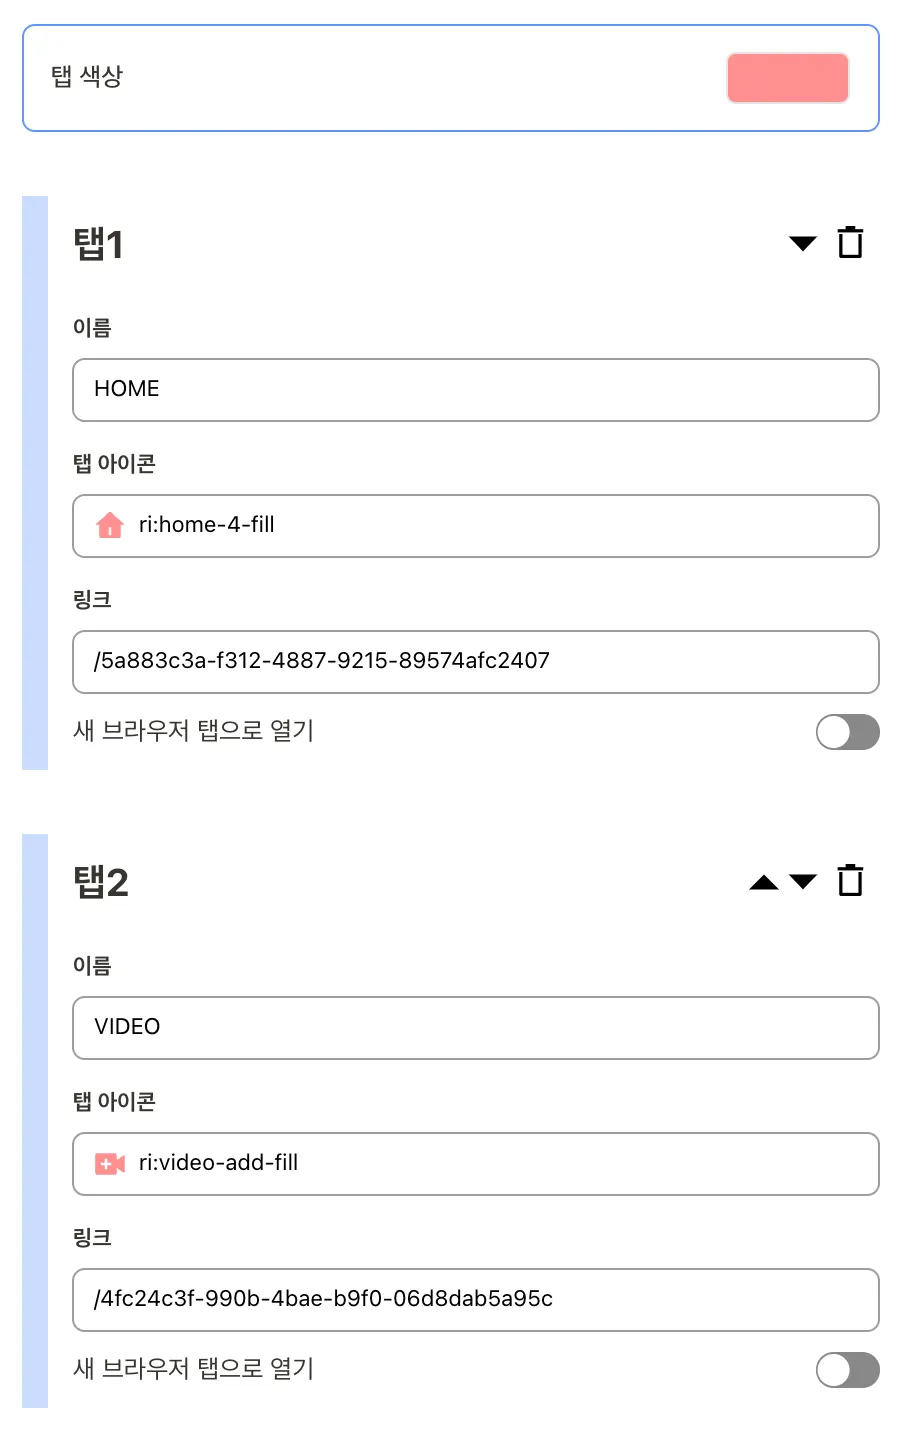Open the 탭 색상 pink color swatch
This screenshot has width=904, height=1442.
788,78
